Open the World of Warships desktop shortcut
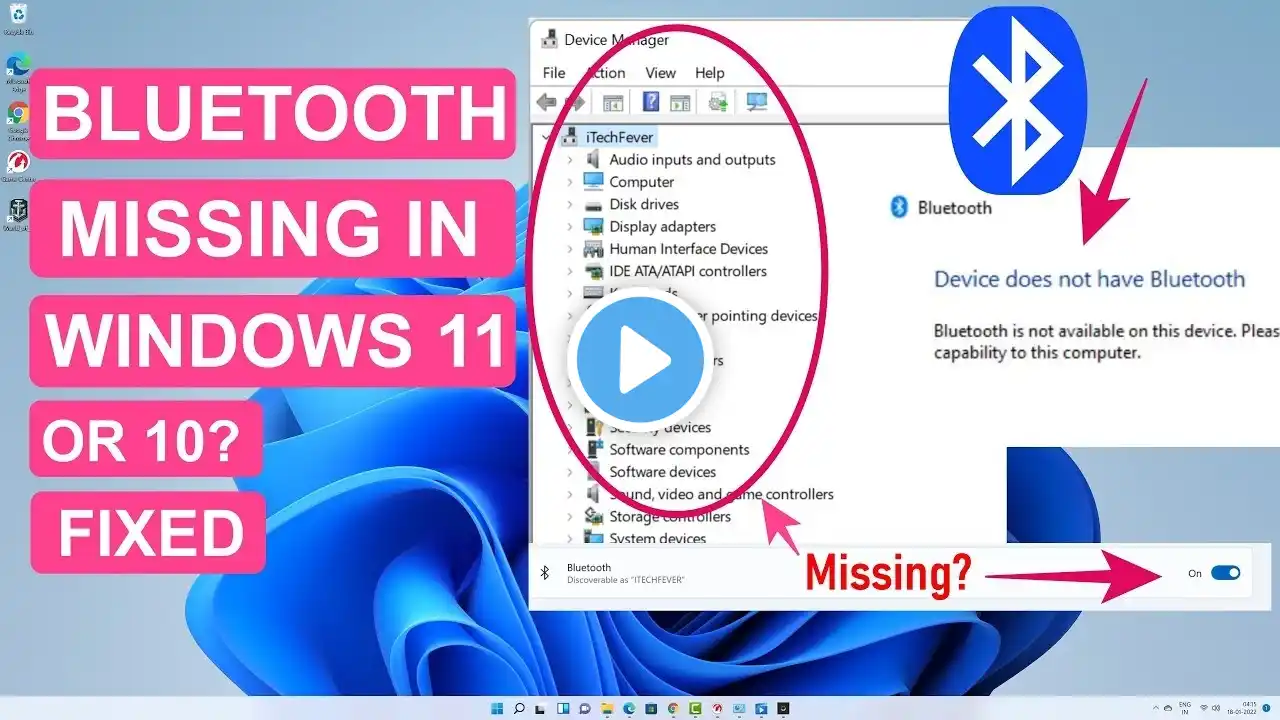This screenshot has width=1280, height=720. coord(17,214)
